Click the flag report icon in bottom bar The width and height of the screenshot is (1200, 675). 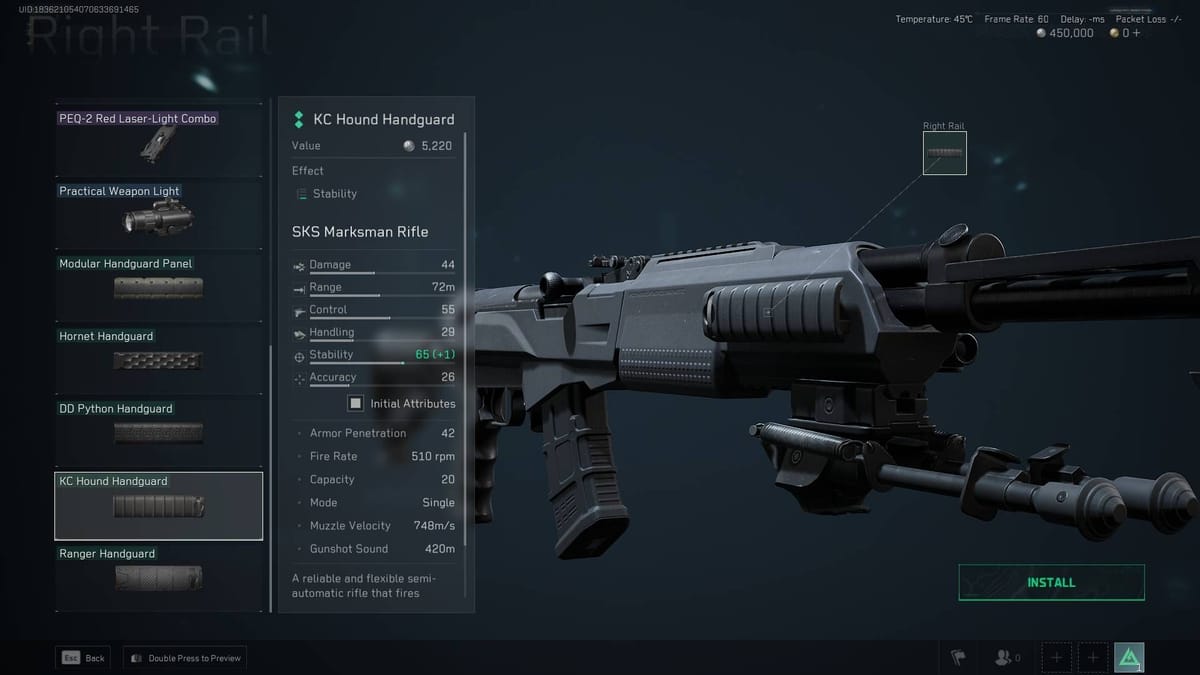(957, 657)
